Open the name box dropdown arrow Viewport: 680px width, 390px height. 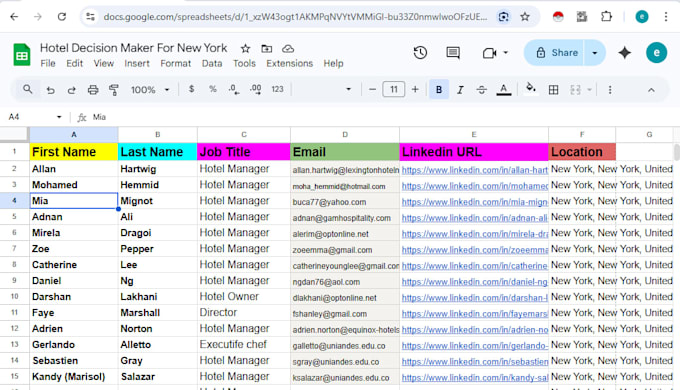tap(59, 117)
